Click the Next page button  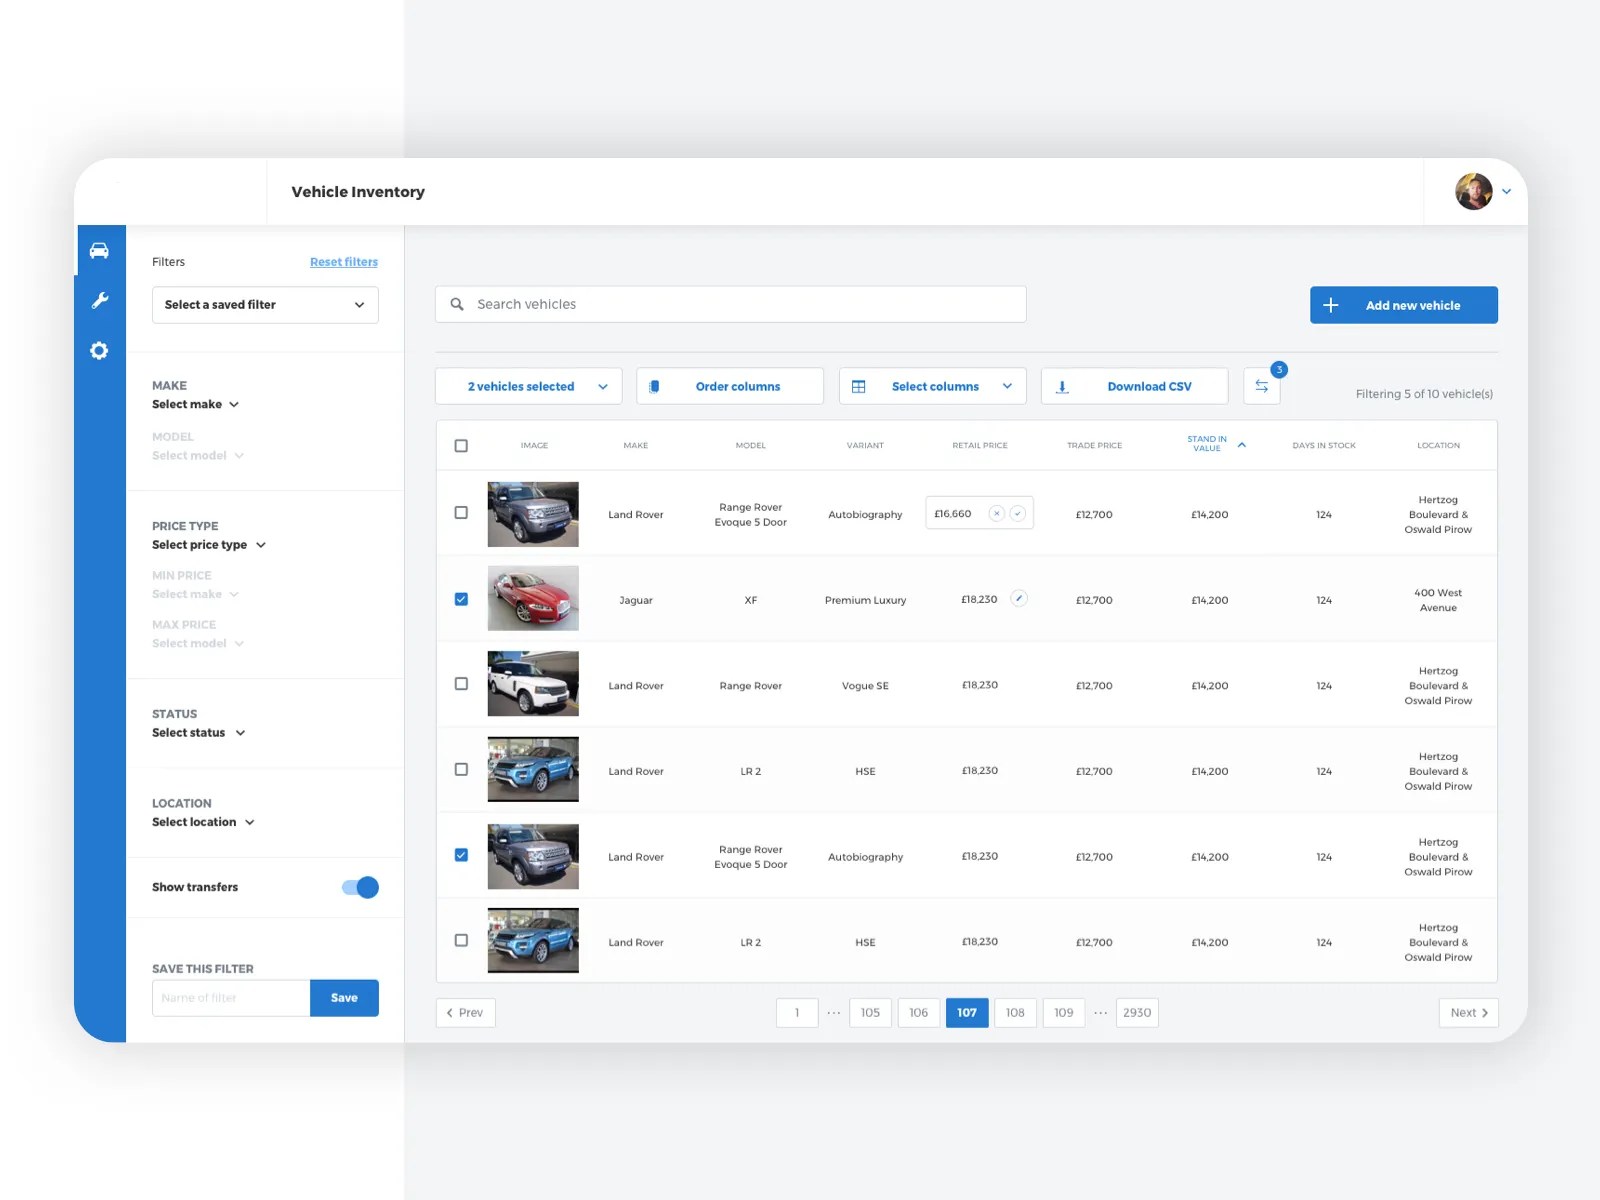point(1469,1013)
